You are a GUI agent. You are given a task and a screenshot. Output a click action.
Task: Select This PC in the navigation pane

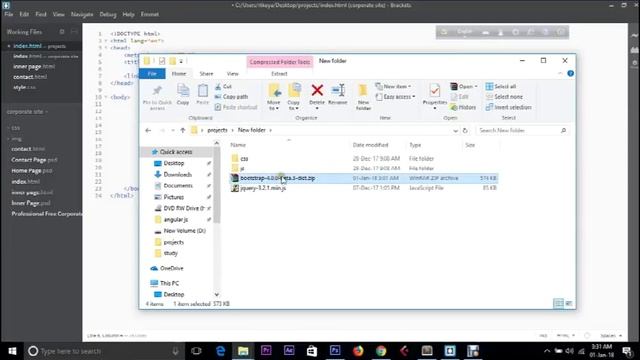pos(169,283)
